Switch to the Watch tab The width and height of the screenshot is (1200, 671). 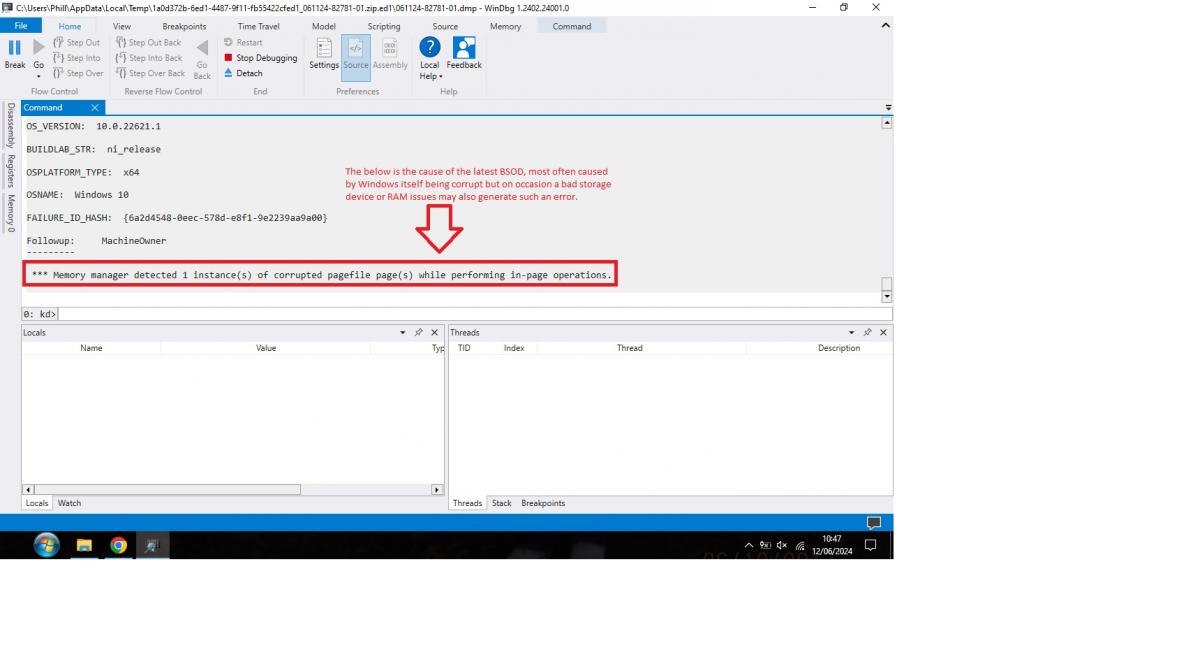pos(69,503)
